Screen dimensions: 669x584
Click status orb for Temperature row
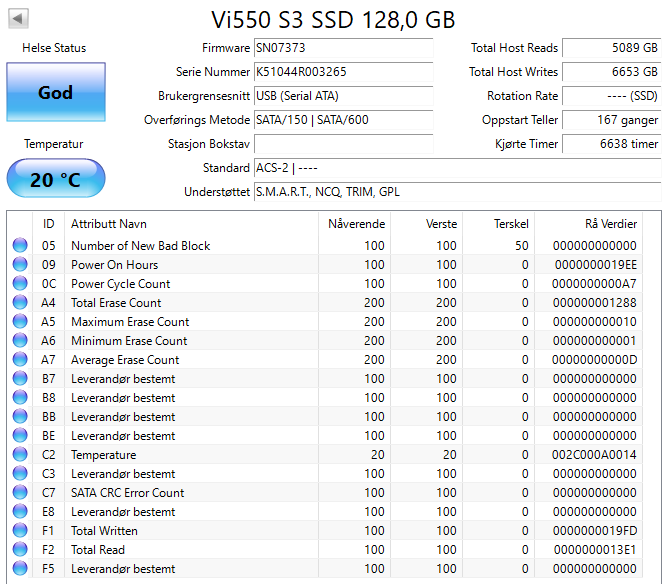click(x=20, y=454)
